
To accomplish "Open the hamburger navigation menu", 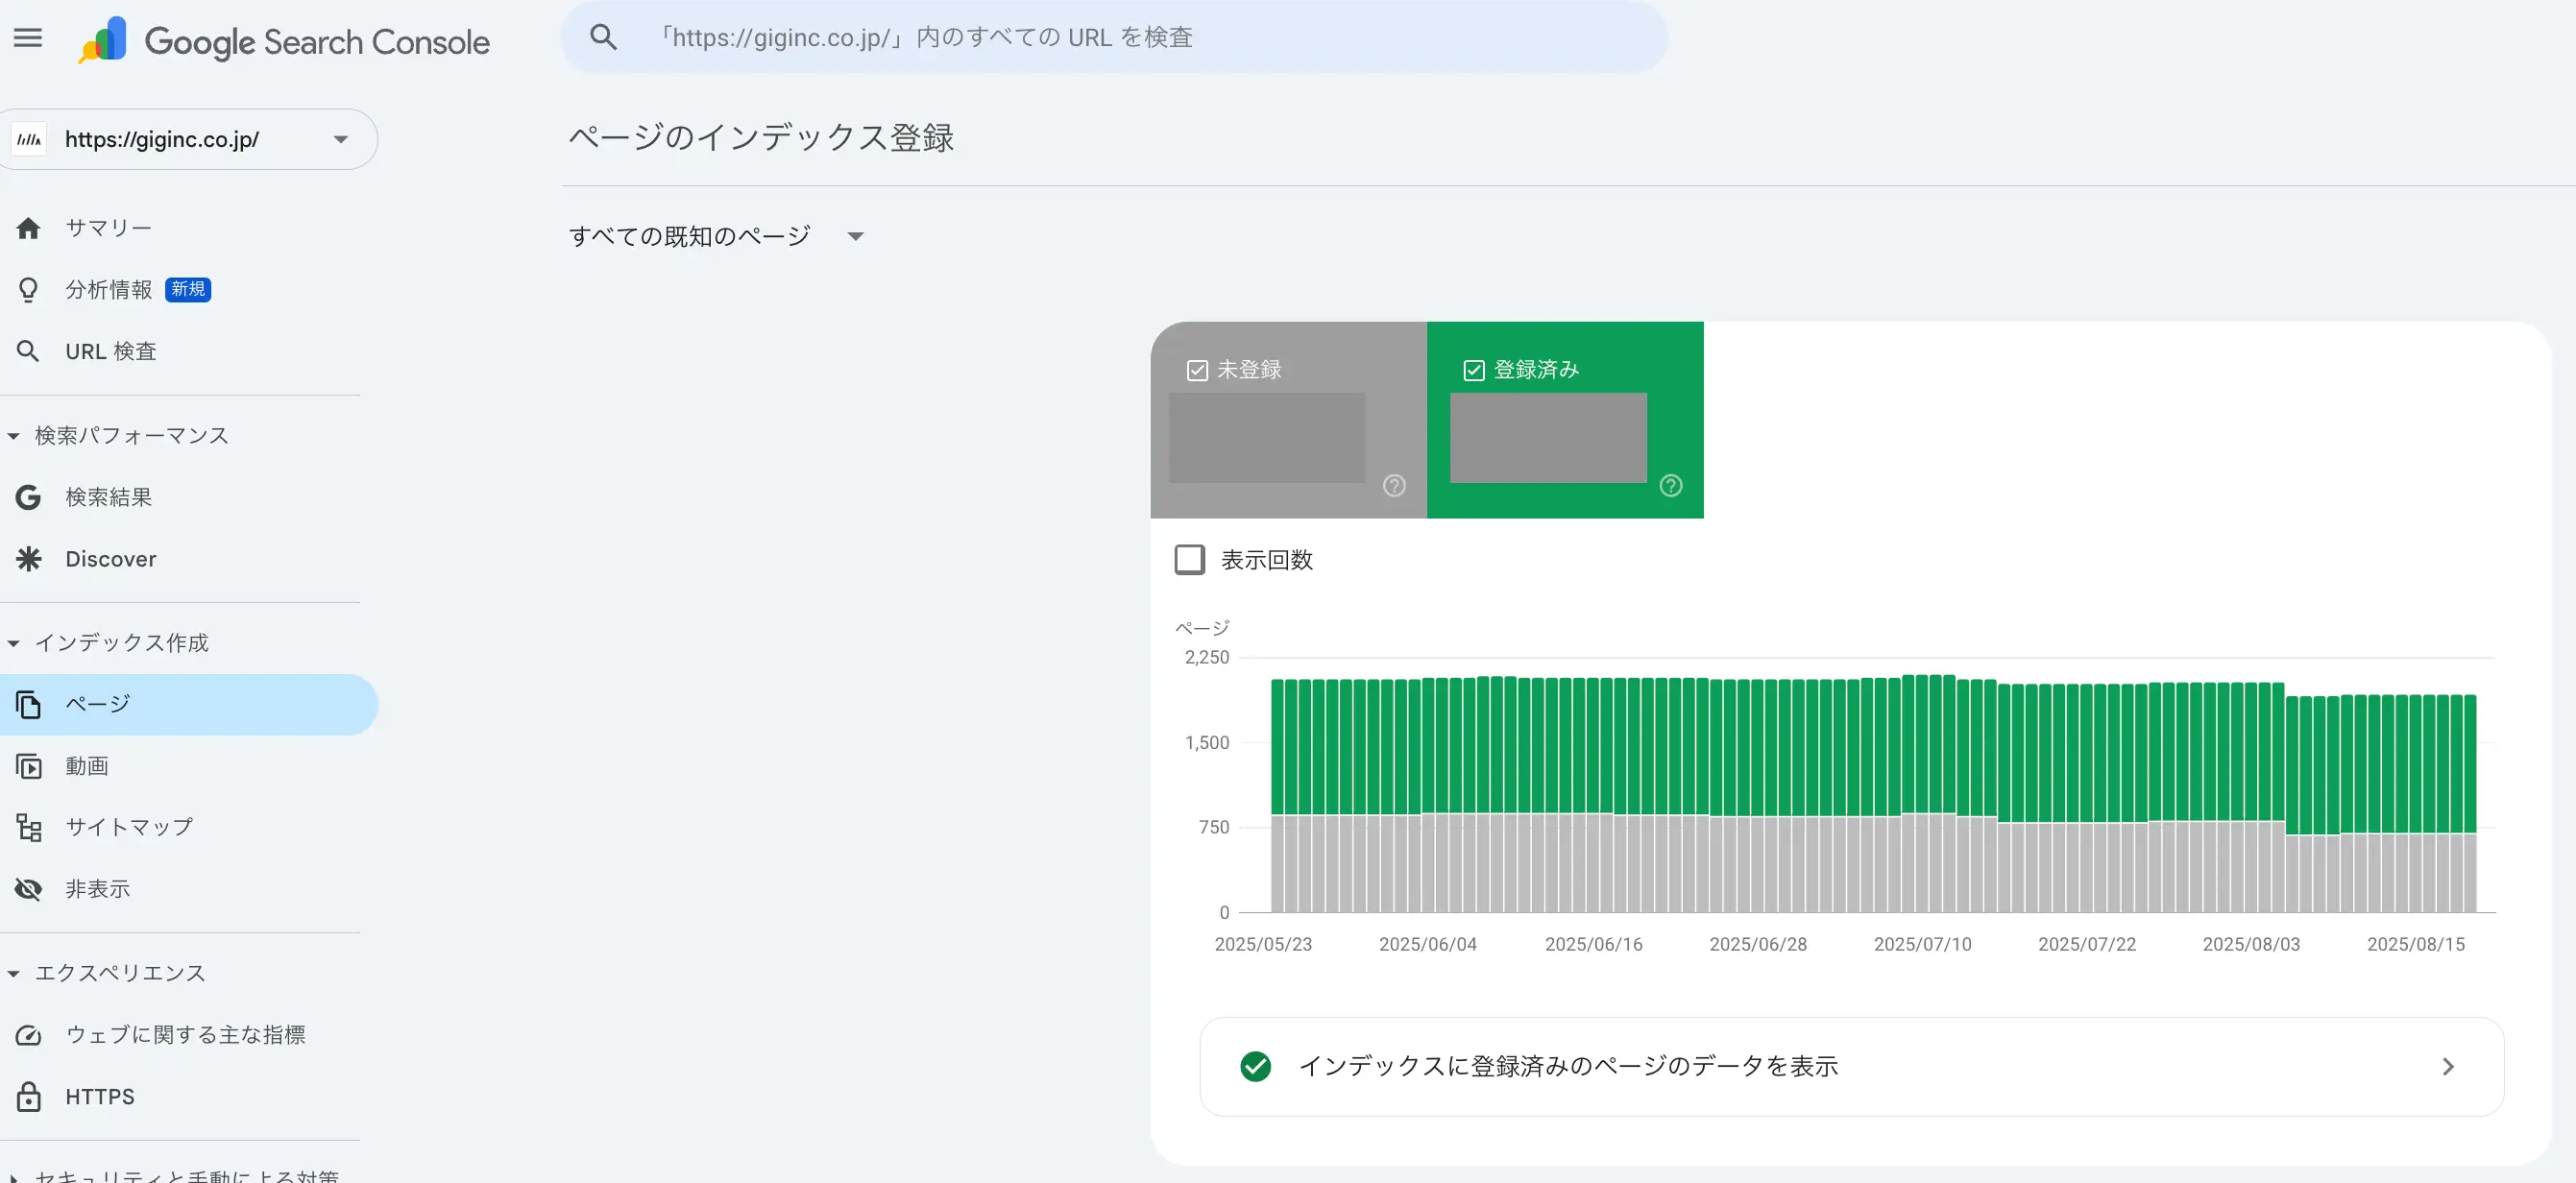I will 28,38.
